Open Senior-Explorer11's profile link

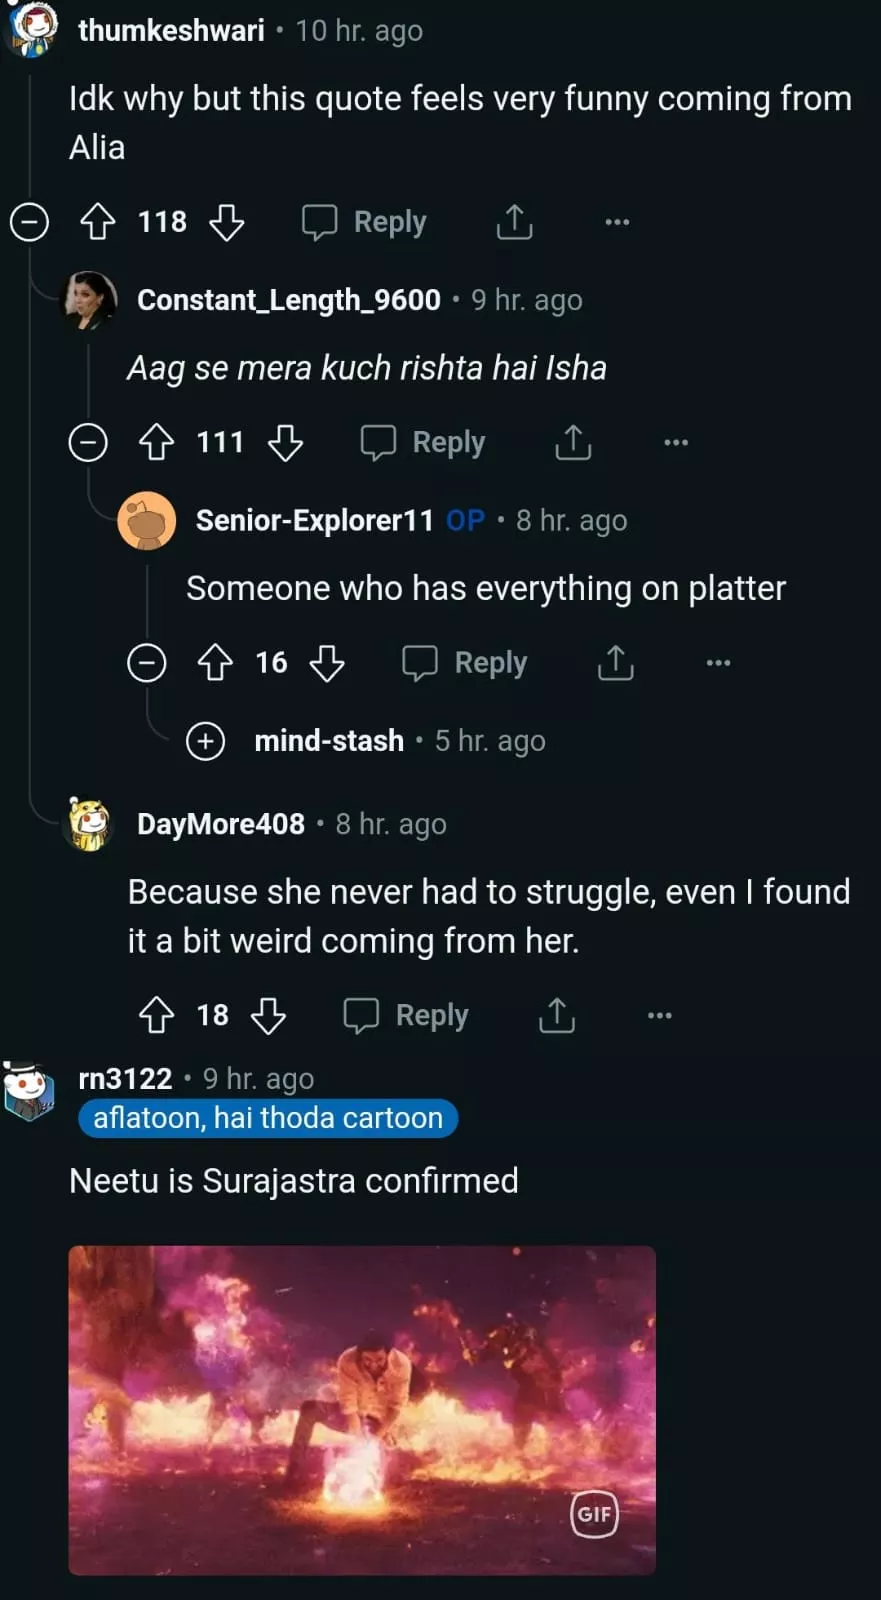pos(314,520)
